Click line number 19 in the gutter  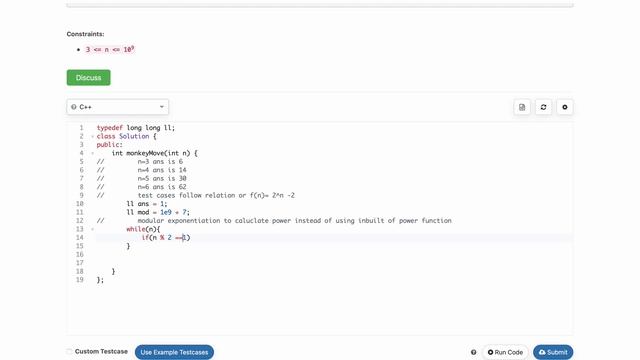pyautogui.click(x=80, y=280)
